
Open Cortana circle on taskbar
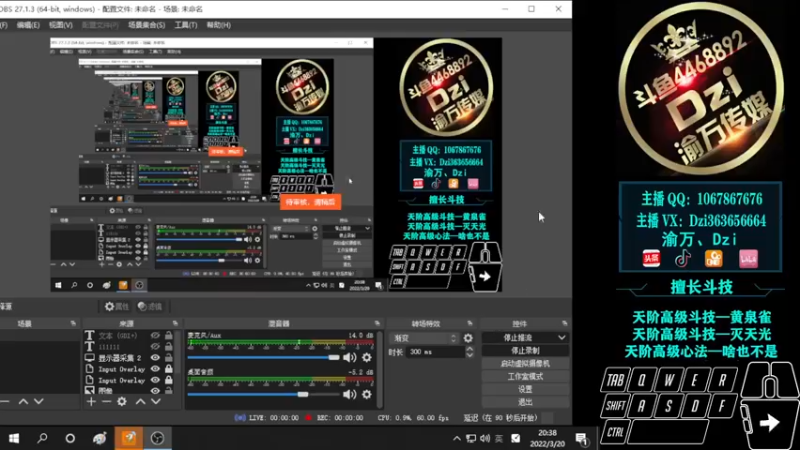[x=70, y=438]
